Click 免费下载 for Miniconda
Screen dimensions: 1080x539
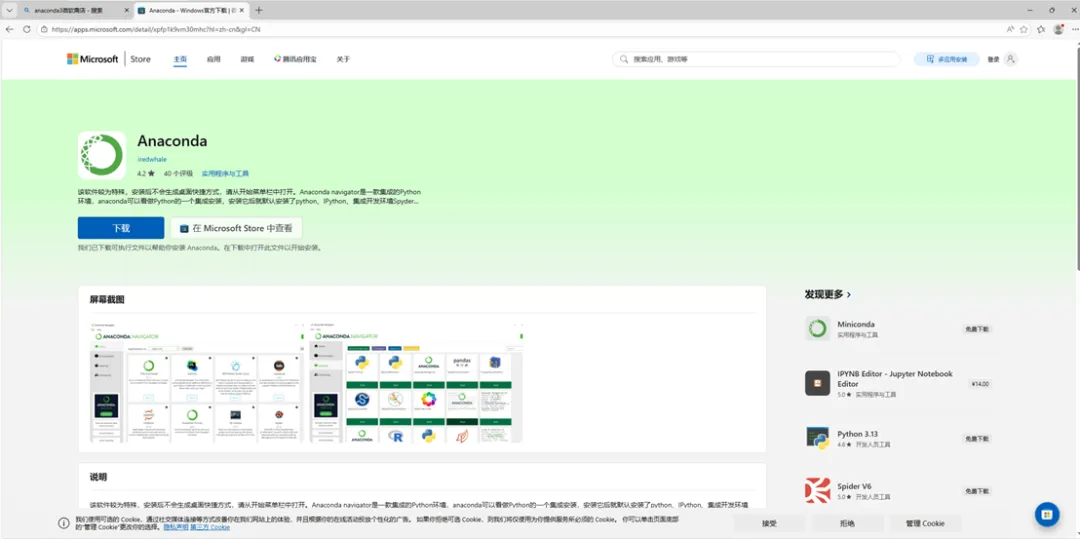click(977, 329)
